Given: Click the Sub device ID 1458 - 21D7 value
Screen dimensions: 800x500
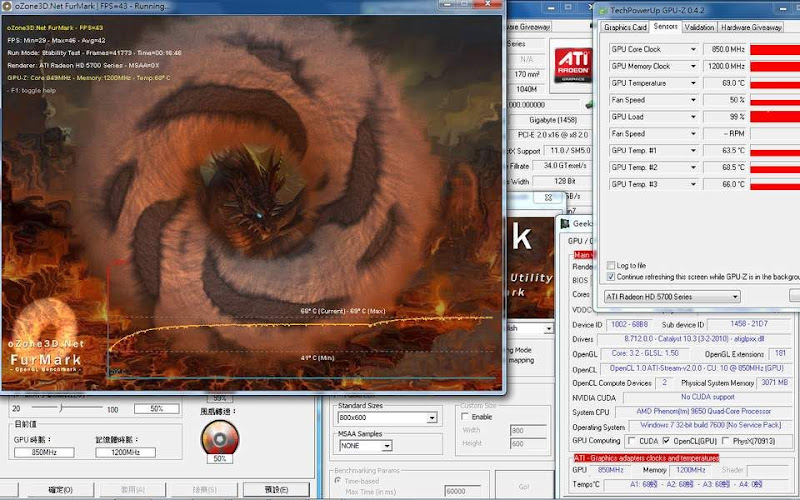Looking at the screenshot, I should 748,323.
